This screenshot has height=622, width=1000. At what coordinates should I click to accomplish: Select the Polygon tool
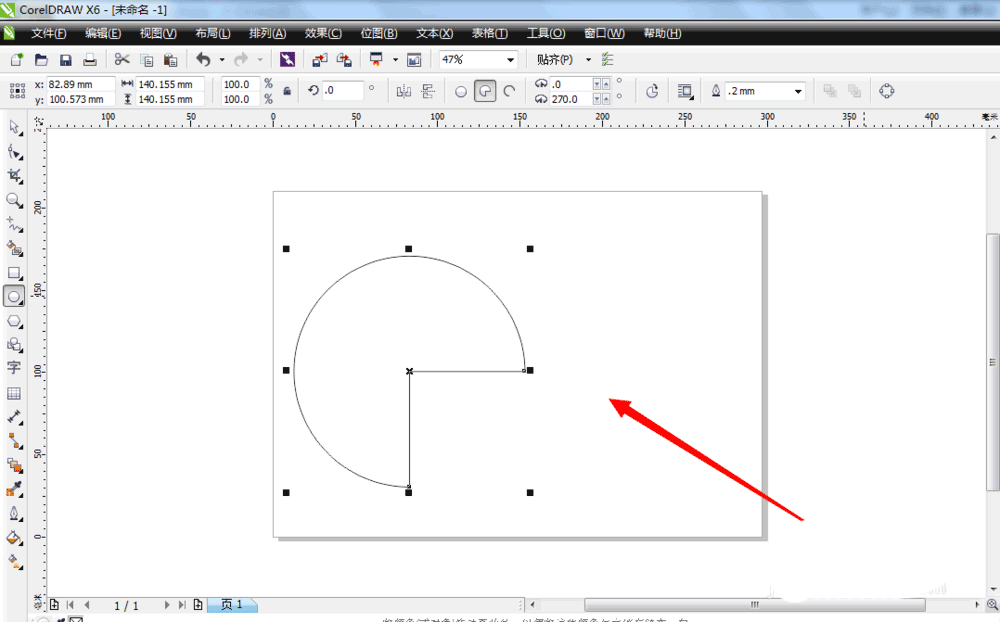(x=15, y=321)
